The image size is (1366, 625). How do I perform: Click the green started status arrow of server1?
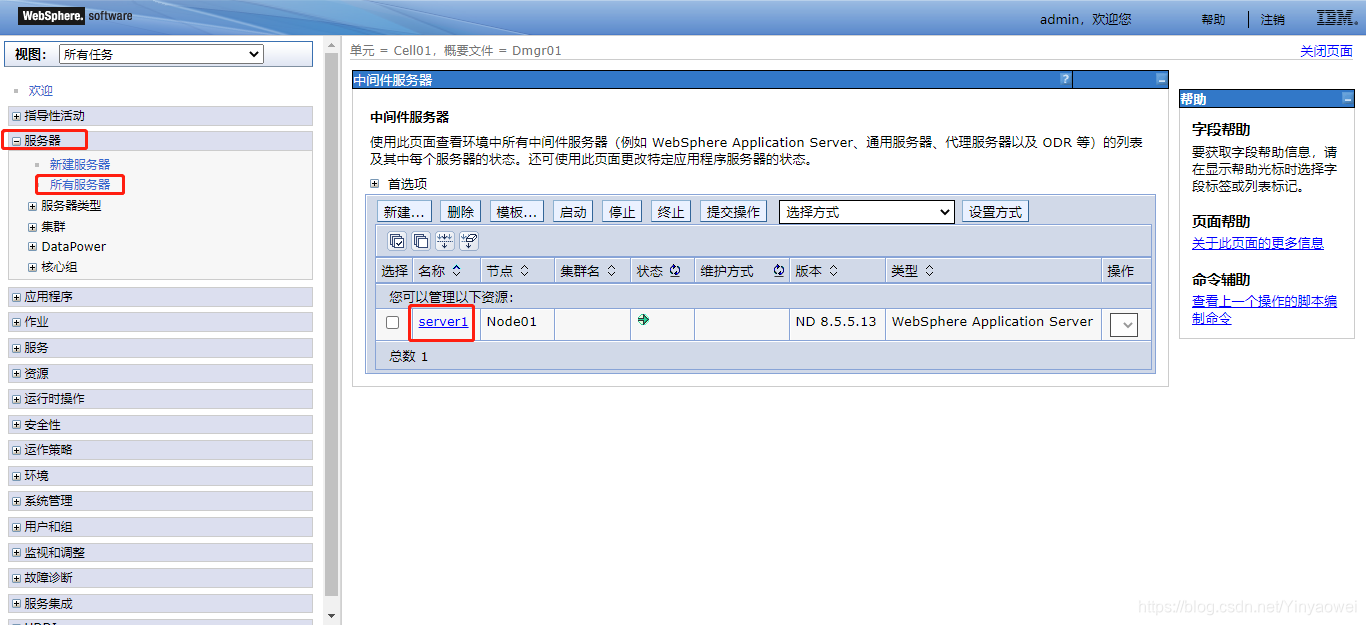644,320
